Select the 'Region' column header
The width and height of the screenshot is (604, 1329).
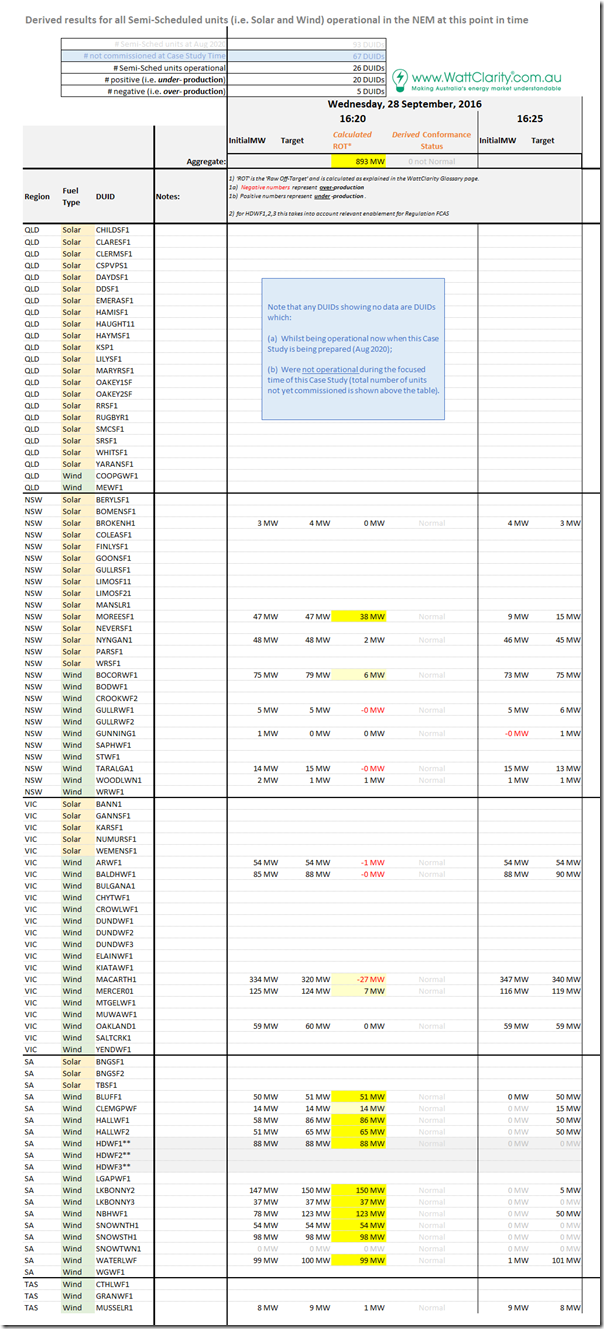coord(37,196)
